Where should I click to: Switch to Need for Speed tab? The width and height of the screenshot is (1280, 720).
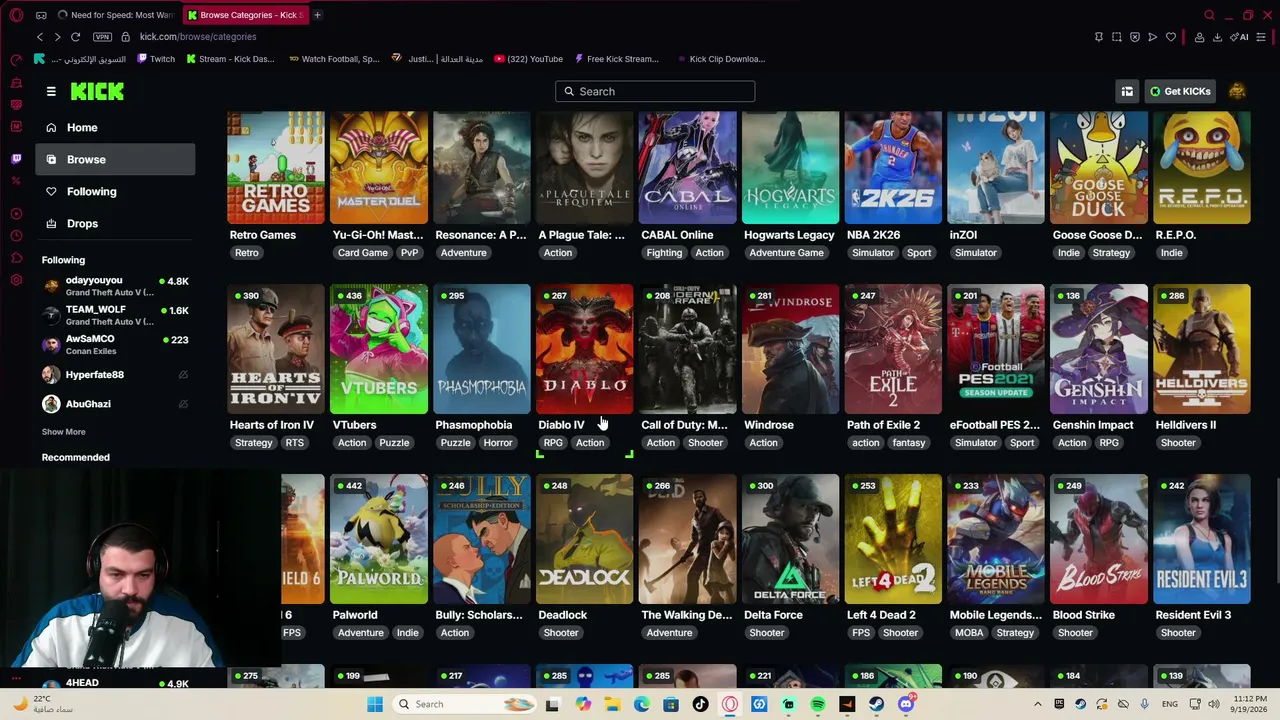point(115,15)
